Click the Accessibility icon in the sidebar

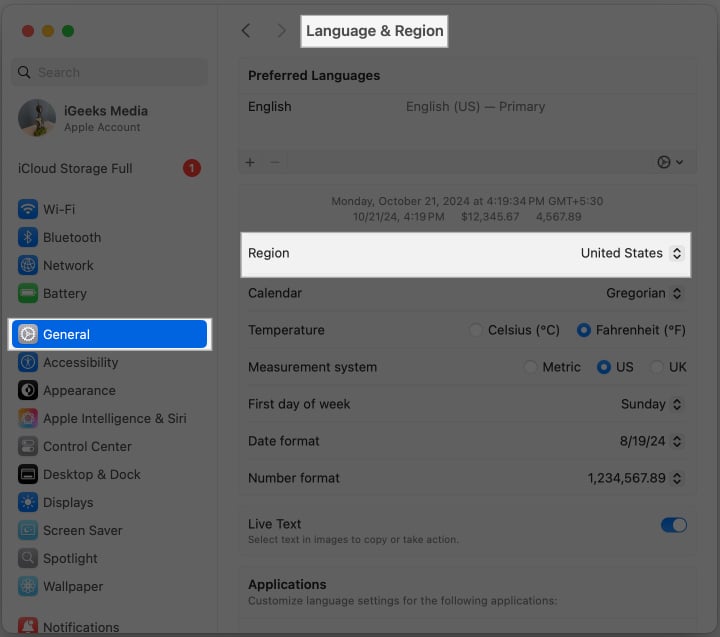click(x=28, y=363)
